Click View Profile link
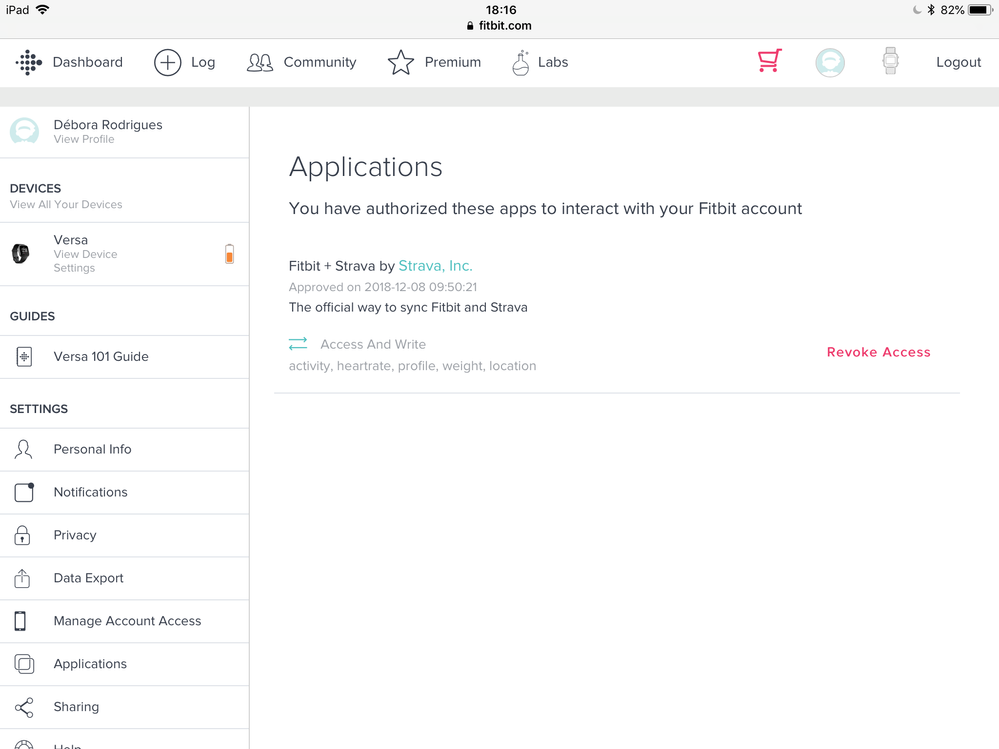Image resolution: width=999 pixels, height=749 pixels. (84, 139)
